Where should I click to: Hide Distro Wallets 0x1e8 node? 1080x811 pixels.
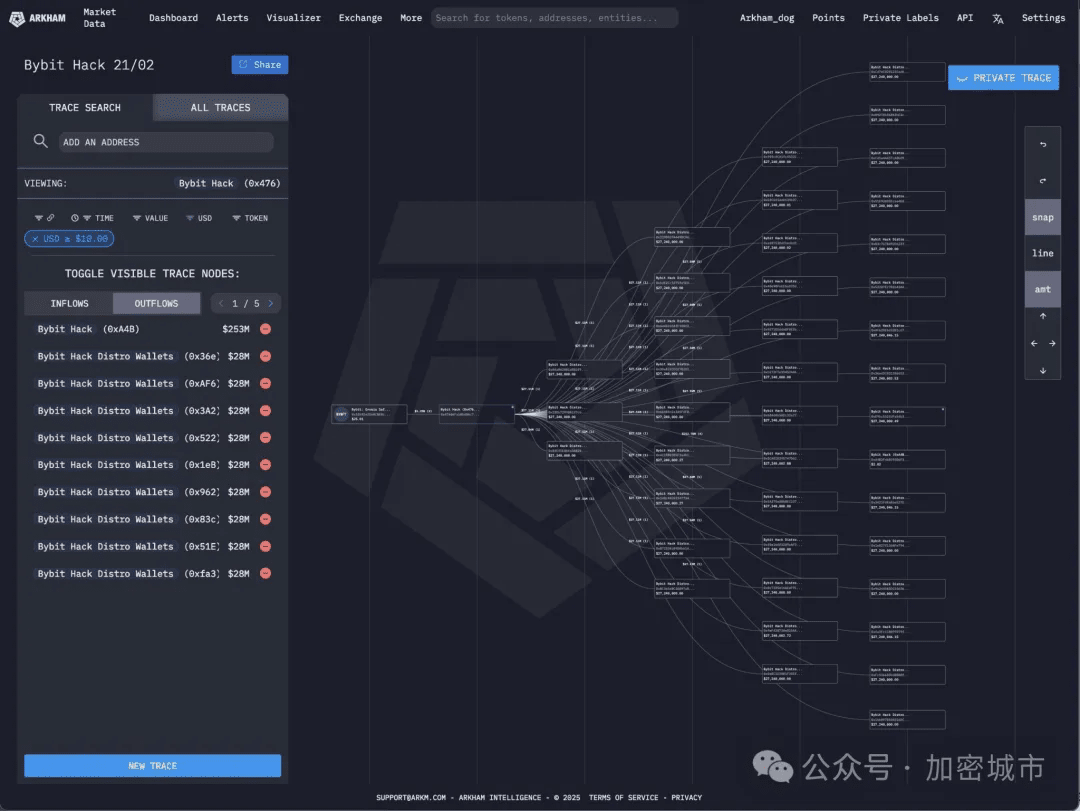coord(265,464)
